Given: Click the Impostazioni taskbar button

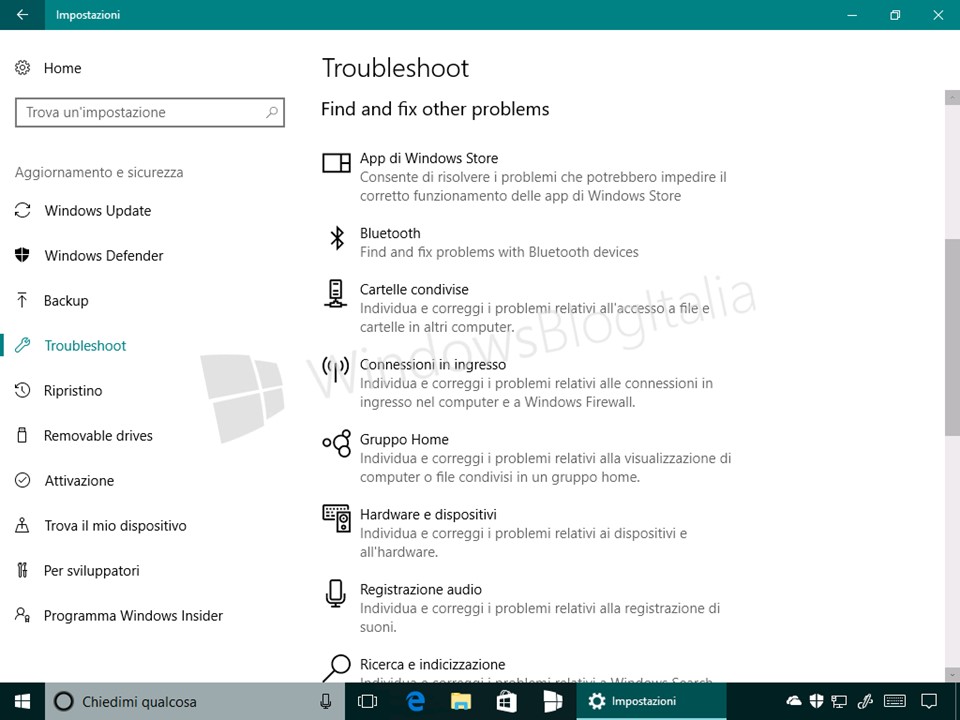Looking at the screenshot, I should tap(651, 701).
